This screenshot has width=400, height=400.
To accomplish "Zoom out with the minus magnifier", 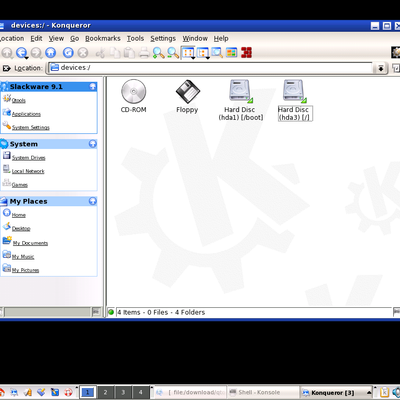I will 173,53.
